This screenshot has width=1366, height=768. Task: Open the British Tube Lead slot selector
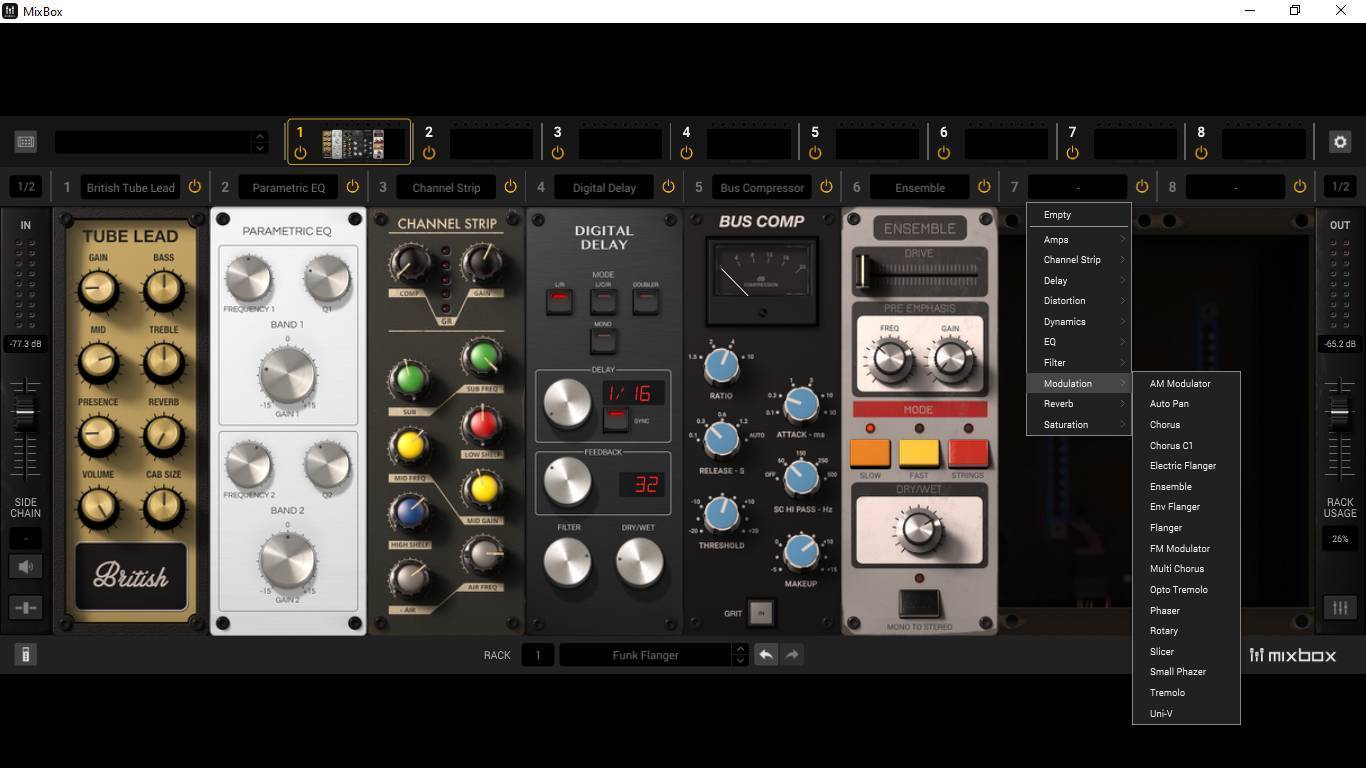point(130,187)
